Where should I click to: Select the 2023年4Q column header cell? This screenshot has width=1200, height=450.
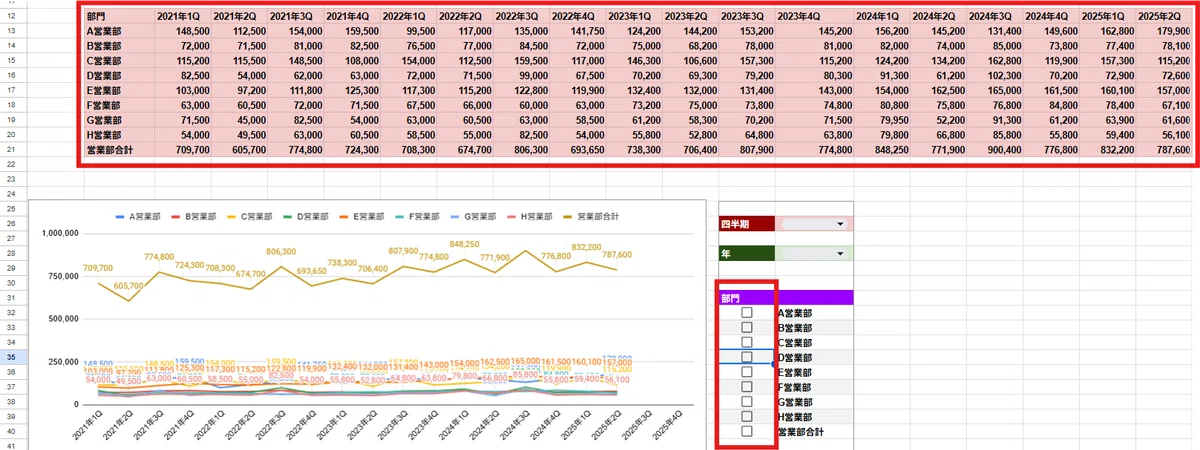tap(813, 17)
